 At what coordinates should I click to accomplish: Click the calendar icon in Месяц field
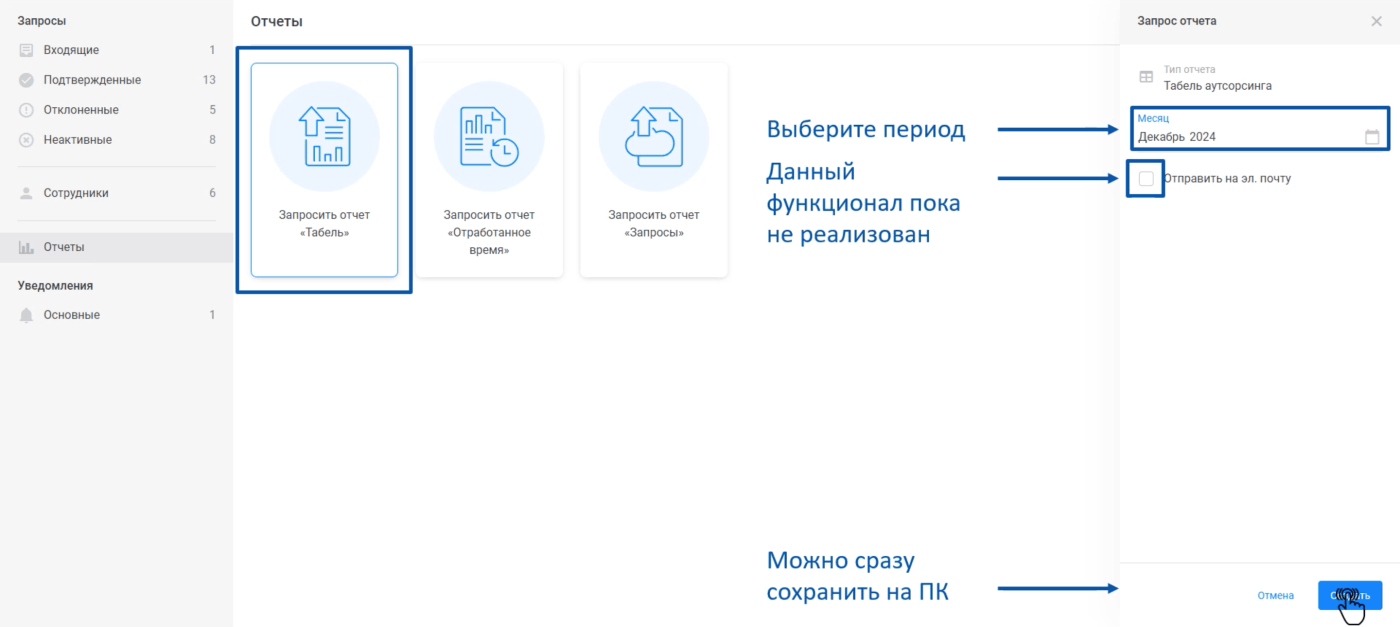click(x=1372, y=137)
